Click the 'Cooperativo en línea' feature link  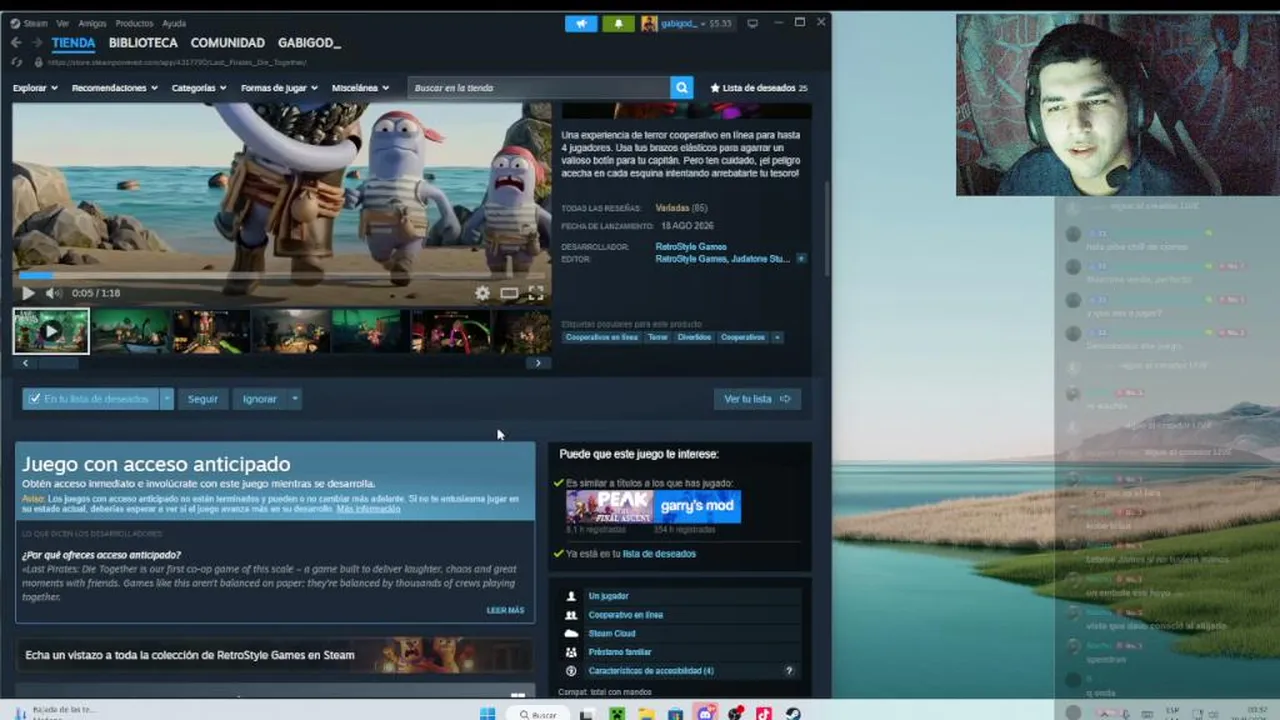[x=626, y=615]
